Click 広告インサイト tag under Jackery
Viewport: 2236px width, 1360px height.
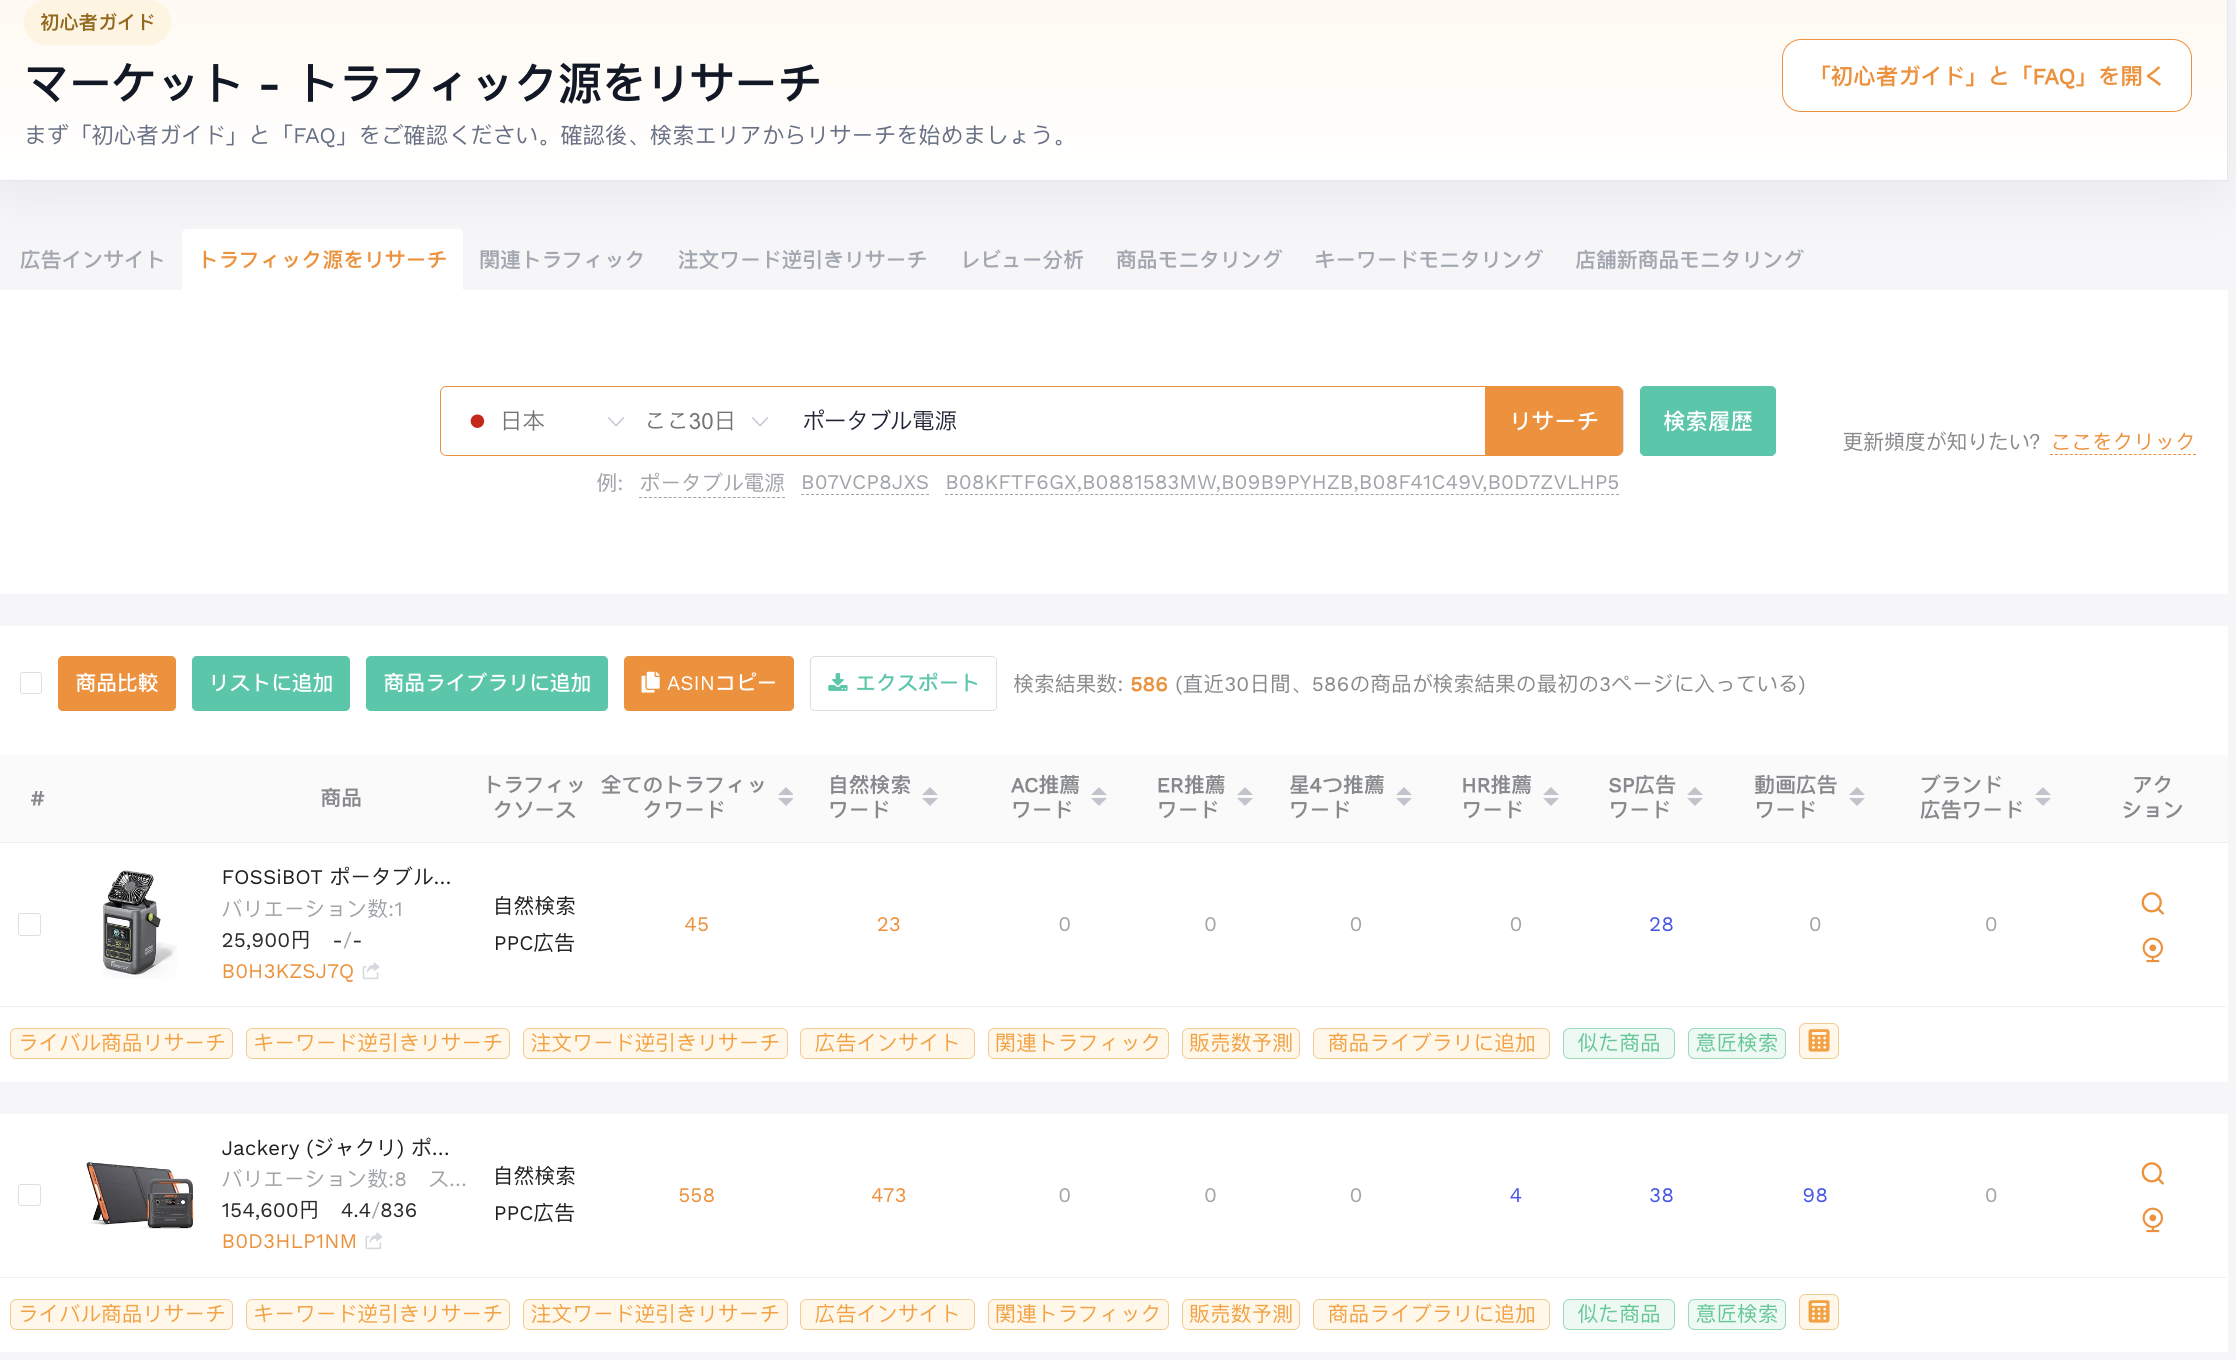click(887, 1314)
